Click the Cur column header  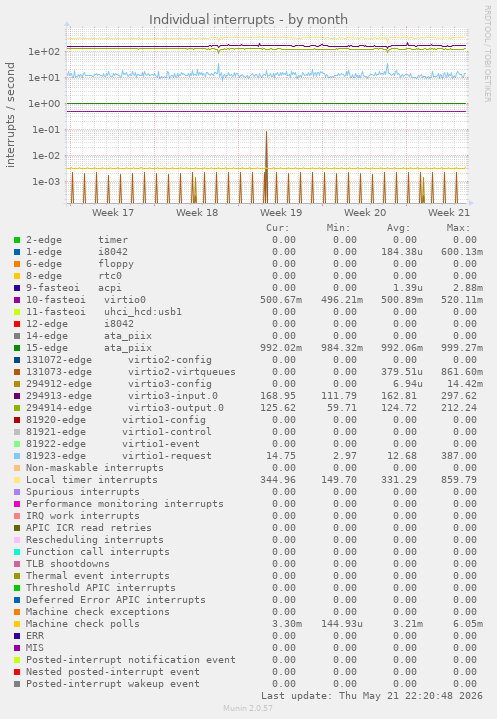tap(278, 228)
